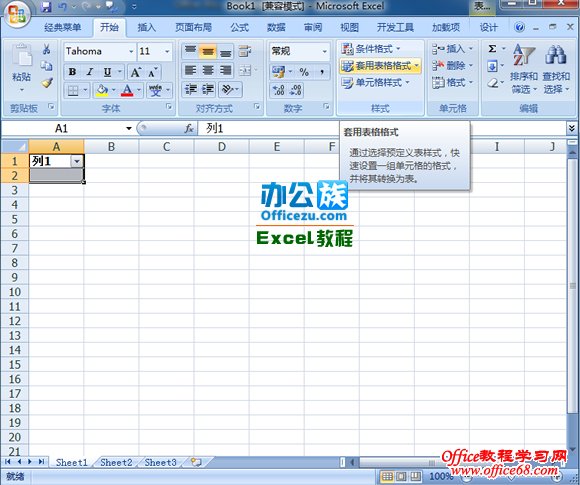Open the text orientation options
Screen dimensions: 580x485
230,90
